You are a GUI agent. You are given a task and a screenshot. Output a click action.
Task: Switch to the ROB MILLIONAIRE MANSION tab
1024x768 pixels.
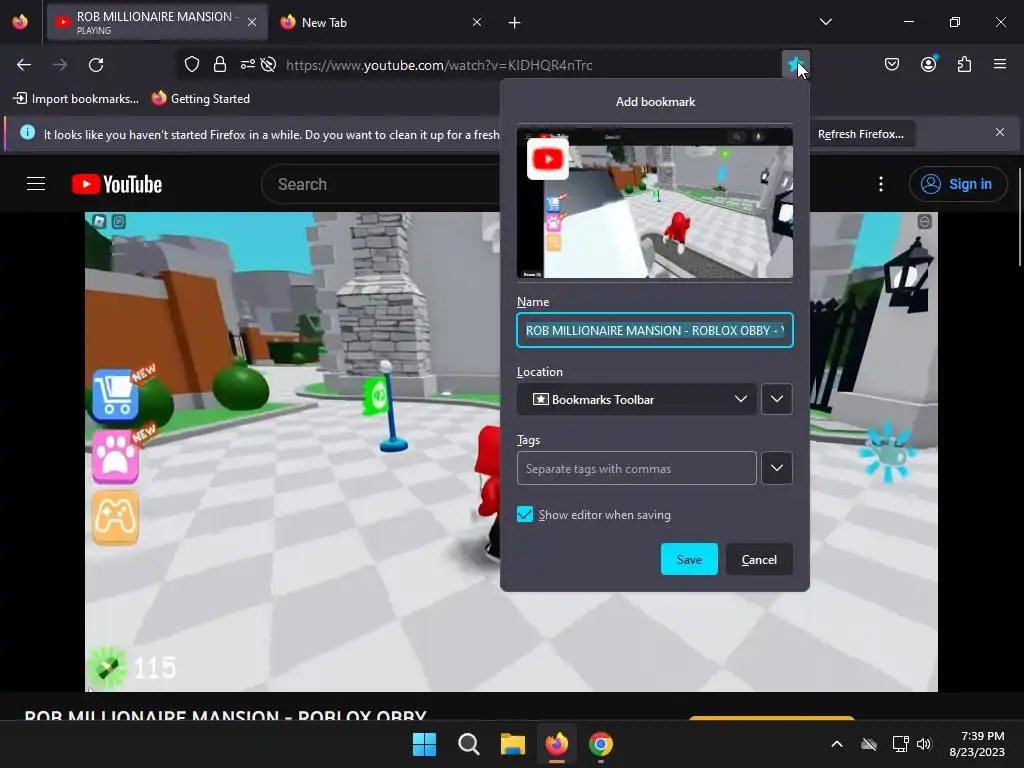point(157,22)
